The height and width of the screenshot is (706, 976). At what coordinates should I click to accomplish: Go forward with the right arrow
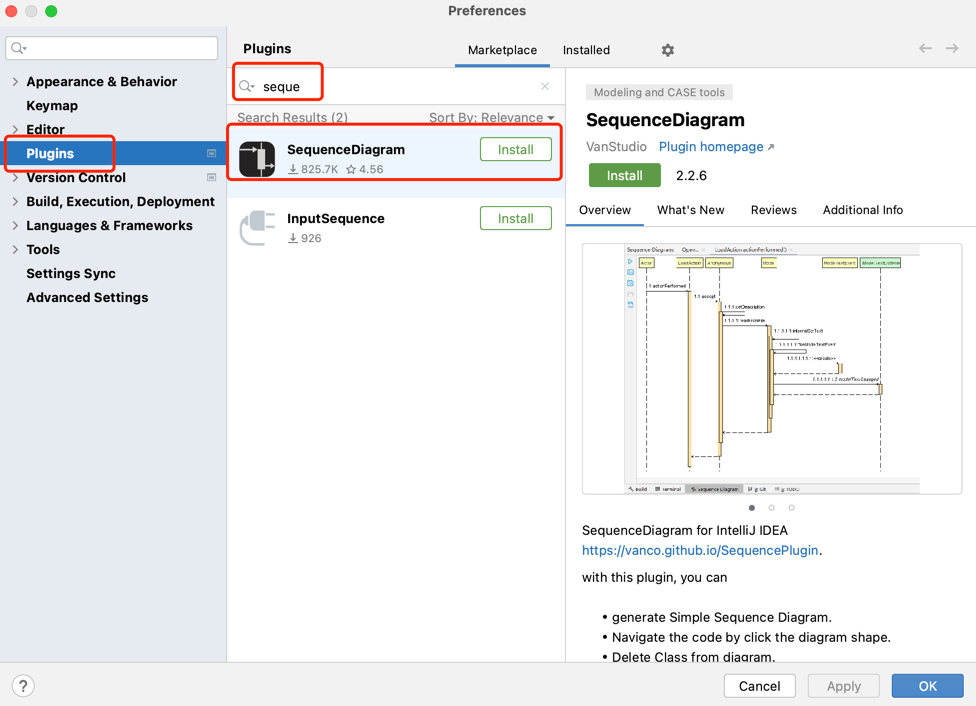click(x=952, y=49)
